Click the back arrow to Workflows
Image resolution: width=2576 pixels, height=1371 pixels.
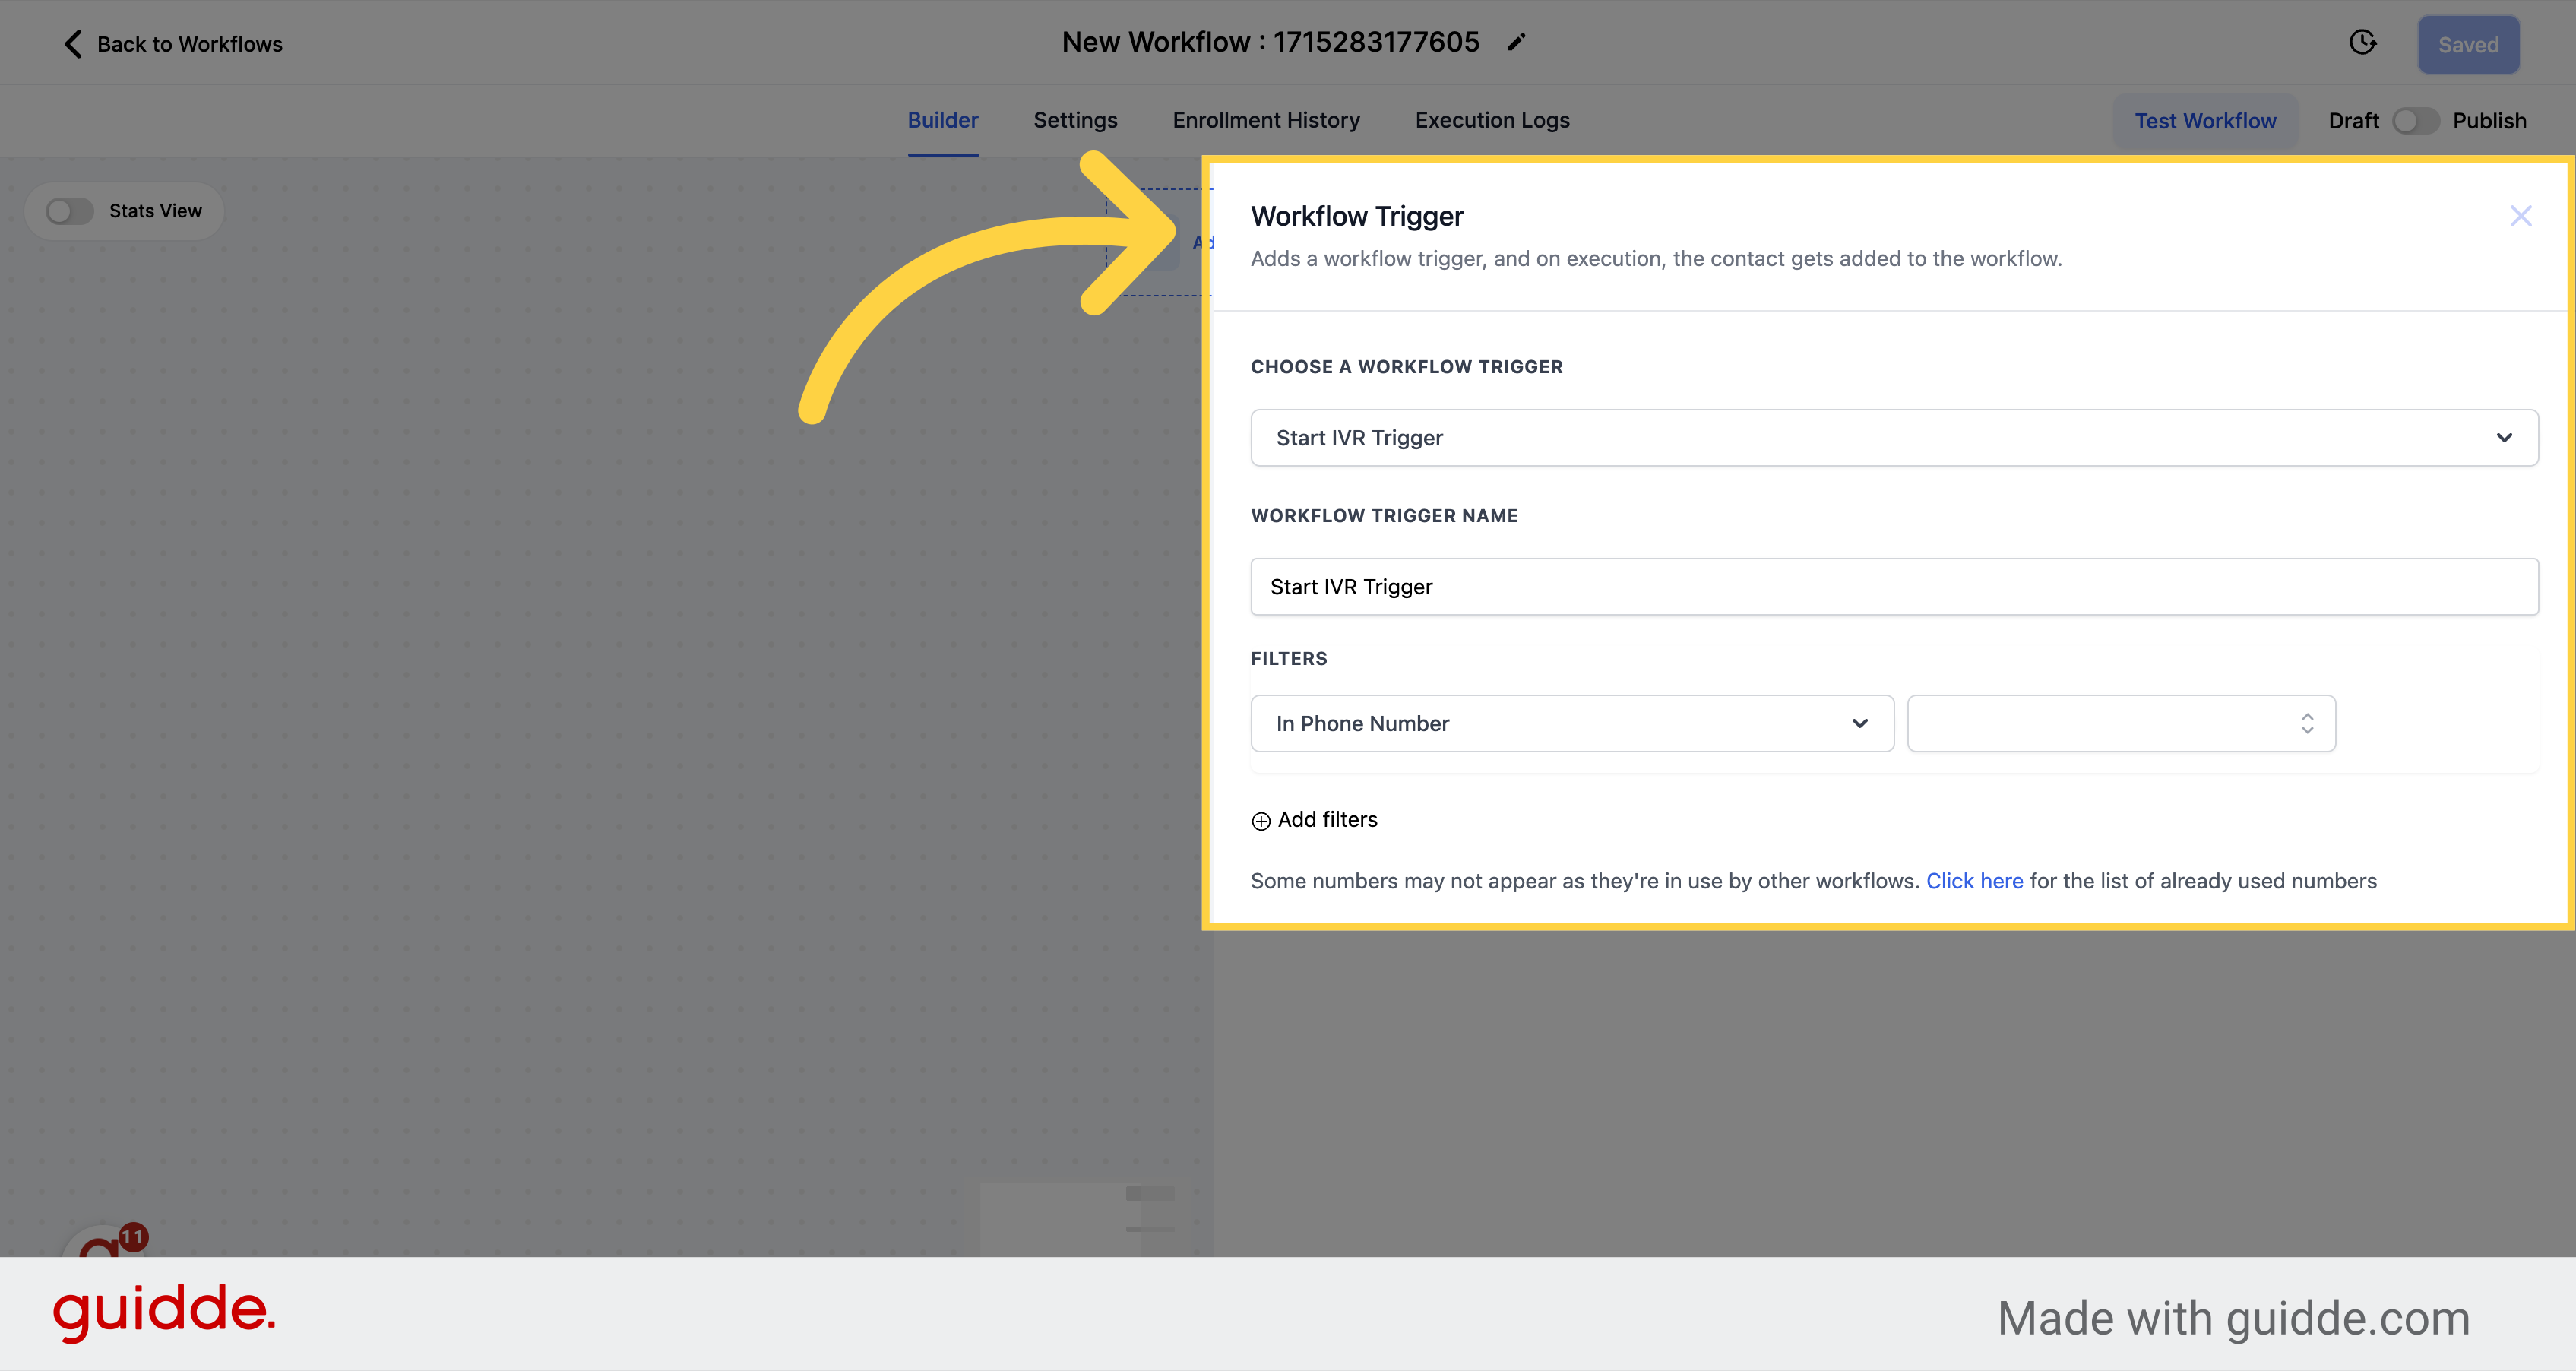(x=71, y=43)
